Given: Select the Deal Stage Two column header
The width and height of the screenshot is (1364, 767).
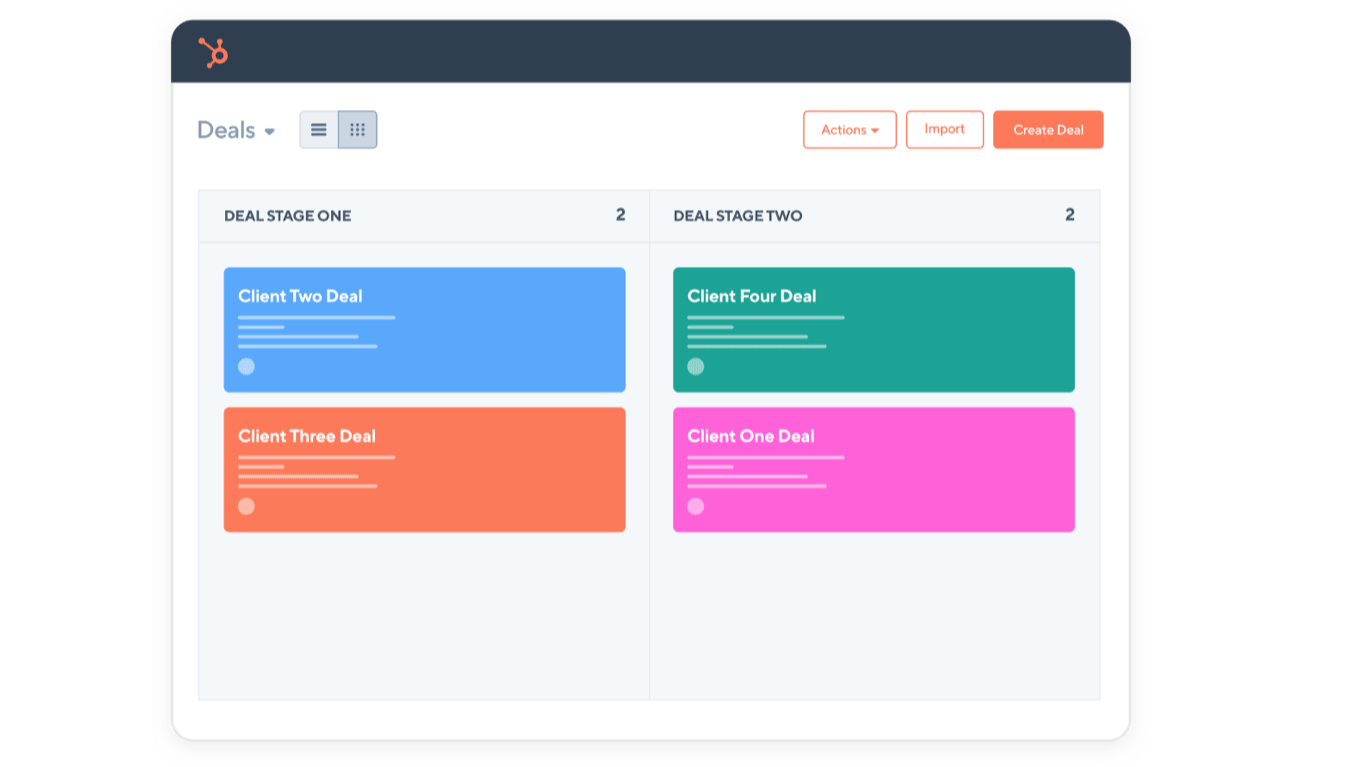Looking at the screenshot, I should click(737, 215).
